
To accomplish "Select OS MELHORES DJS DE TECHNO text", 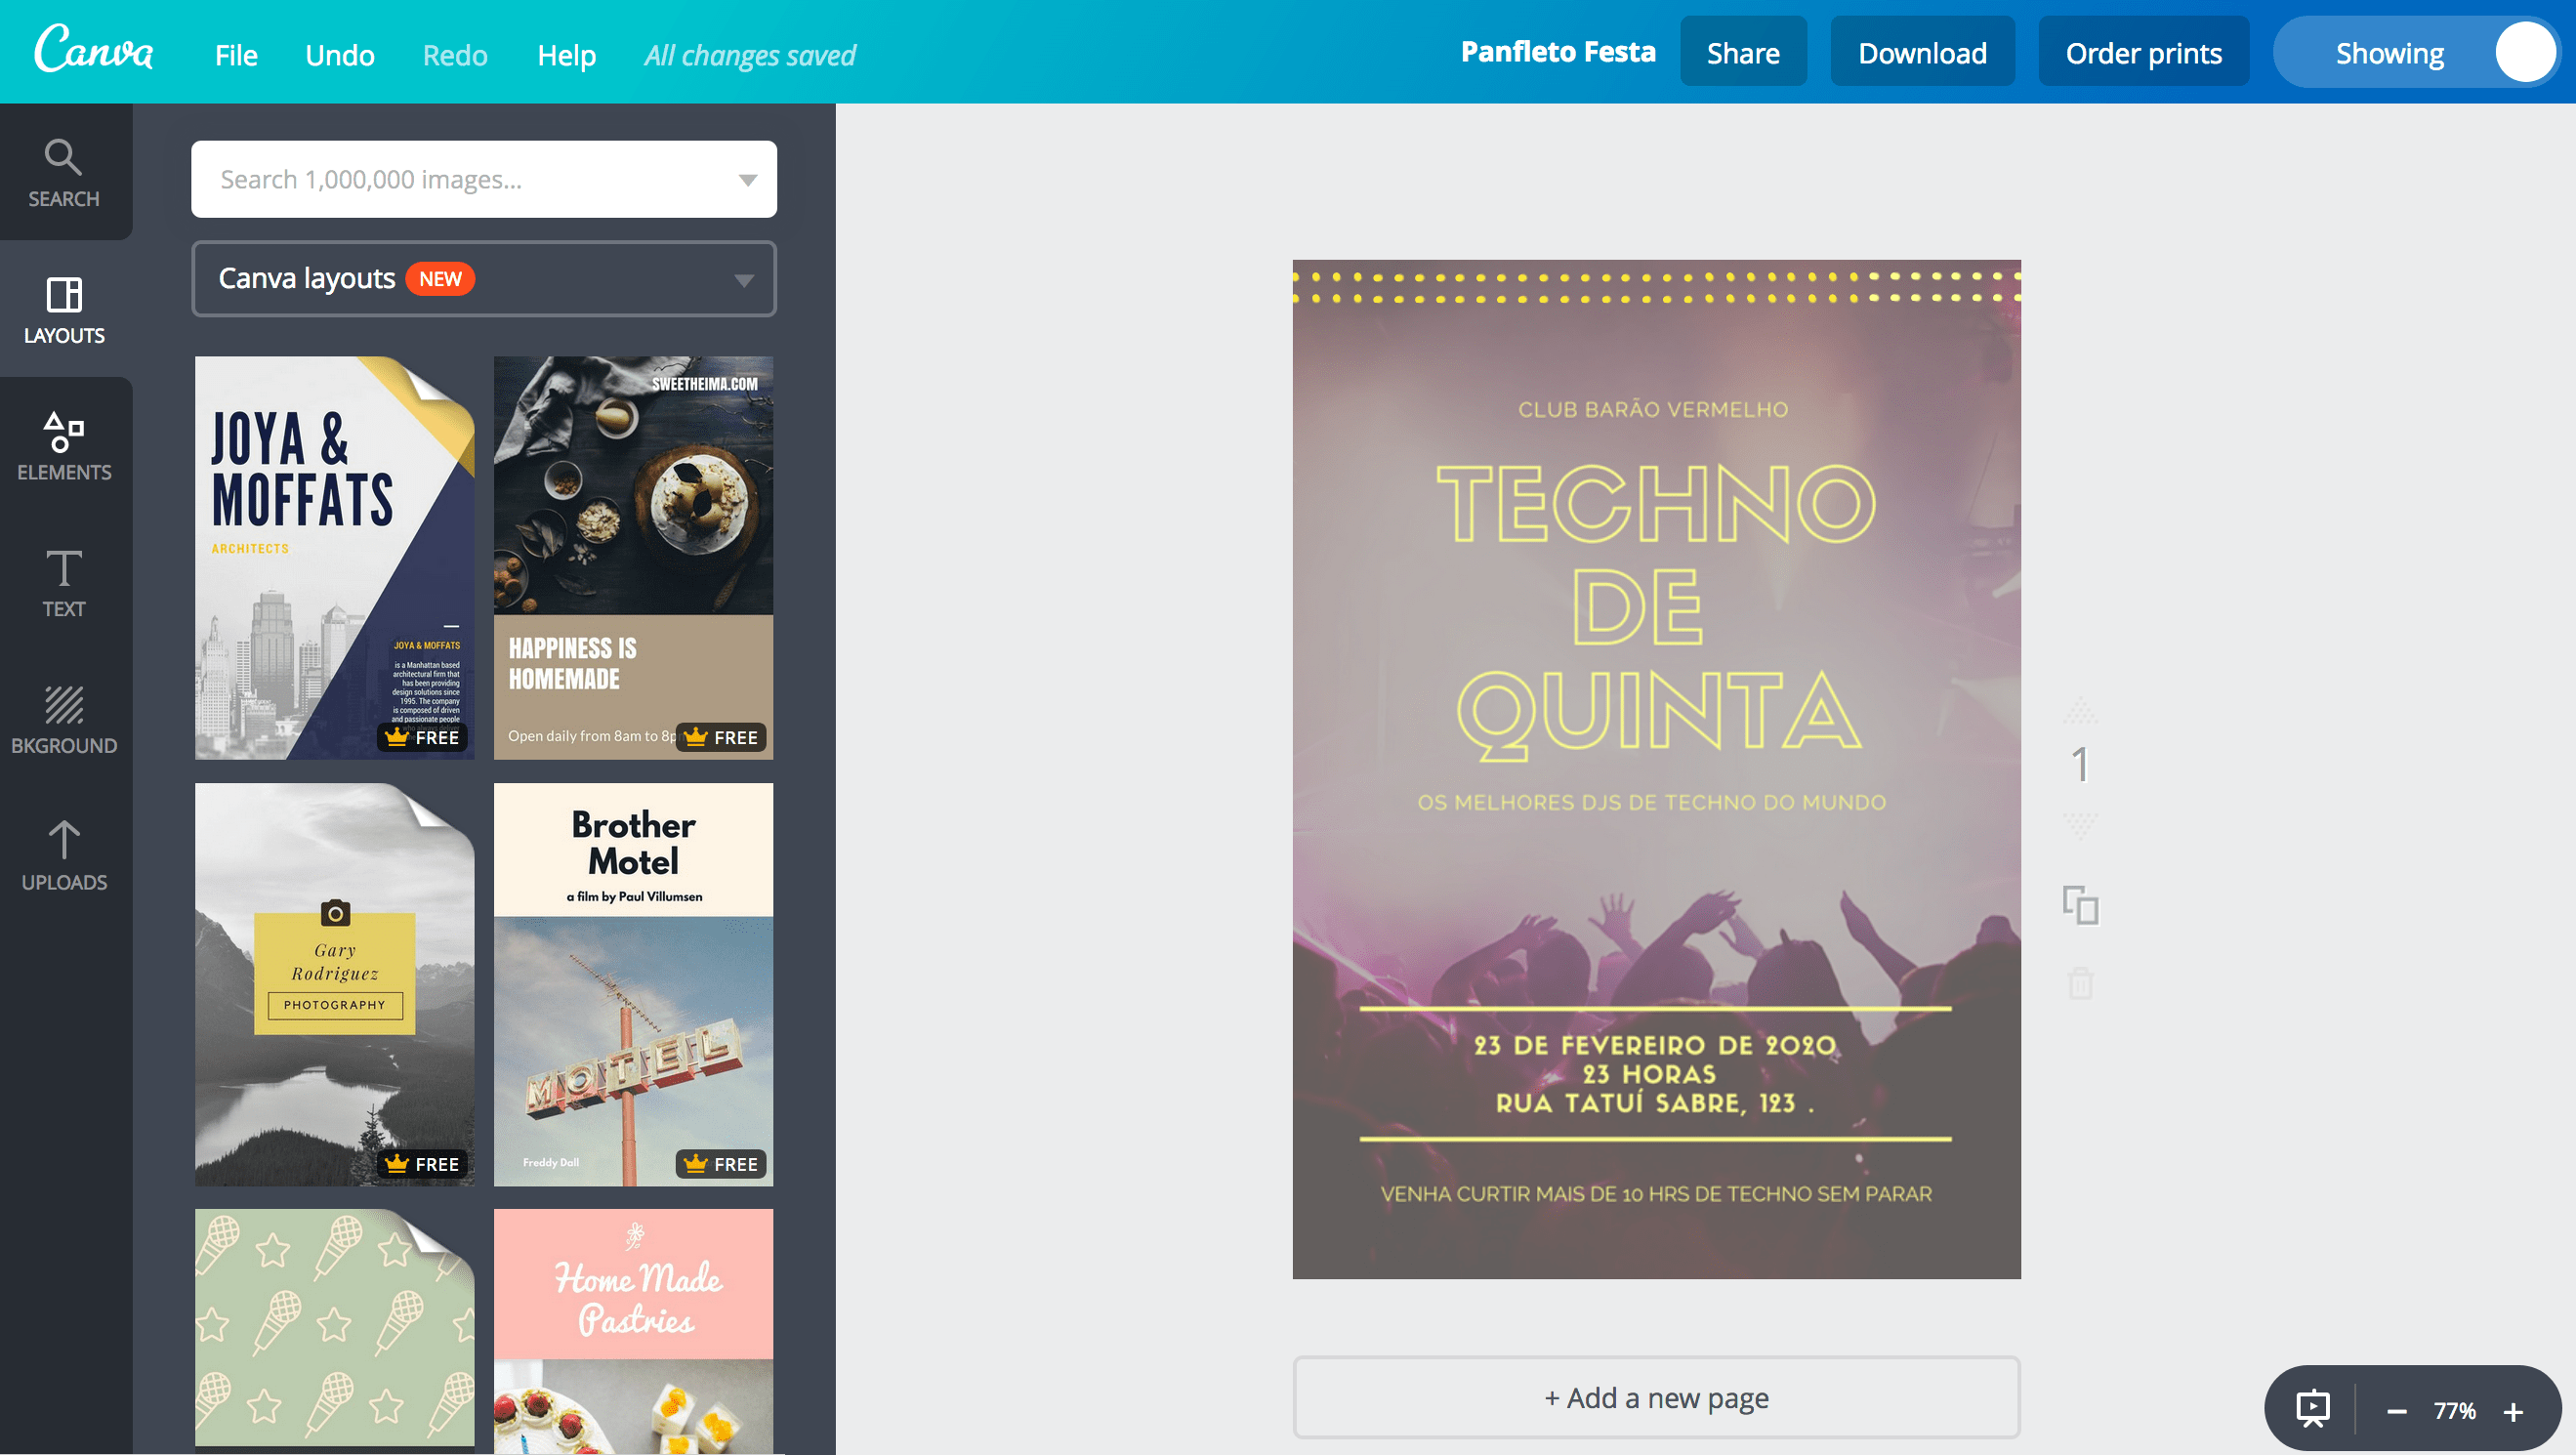I will tap(1651, 802).
